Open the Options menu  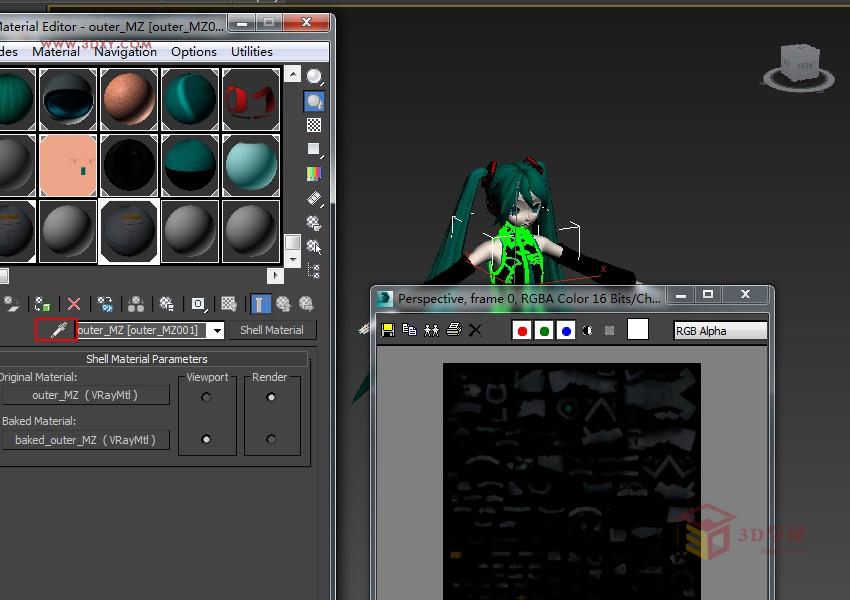194,52
